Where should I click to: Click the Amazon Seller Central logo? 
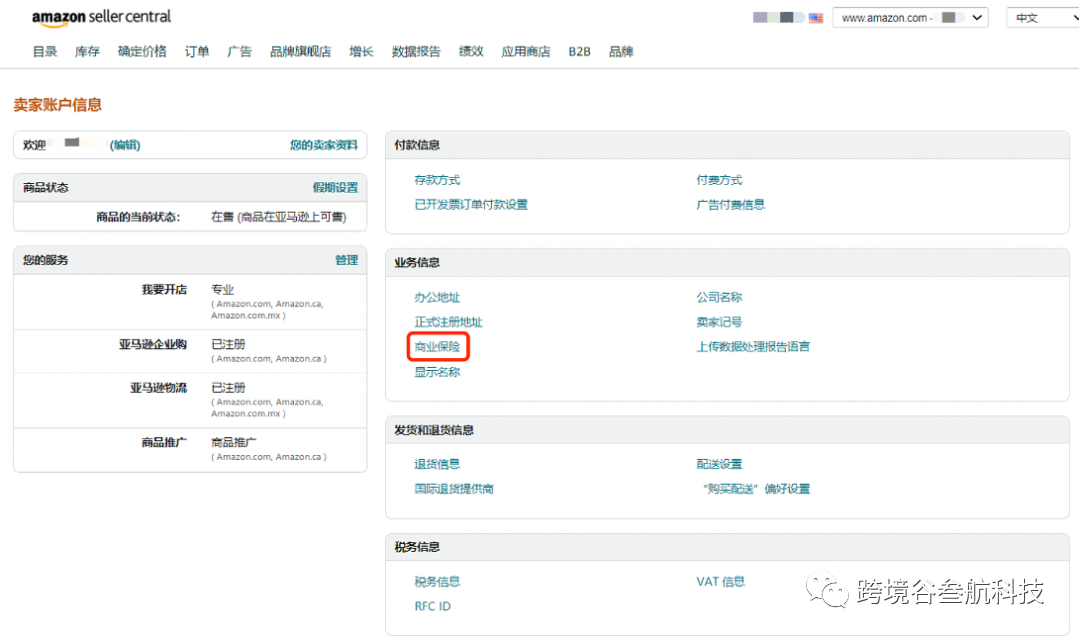pyautogui.click(x=100, y=17)
